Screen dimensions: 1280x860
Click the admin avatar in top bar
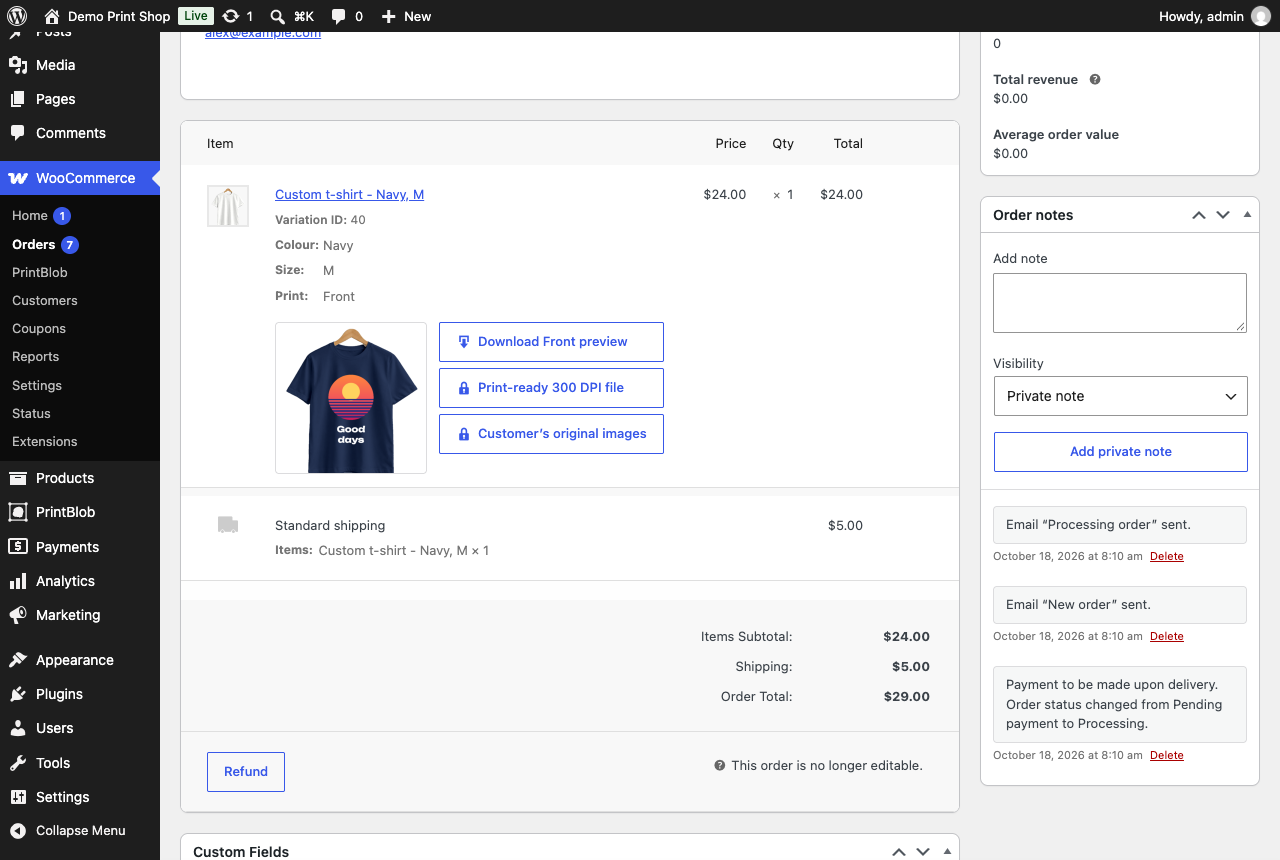[1261, 16]
